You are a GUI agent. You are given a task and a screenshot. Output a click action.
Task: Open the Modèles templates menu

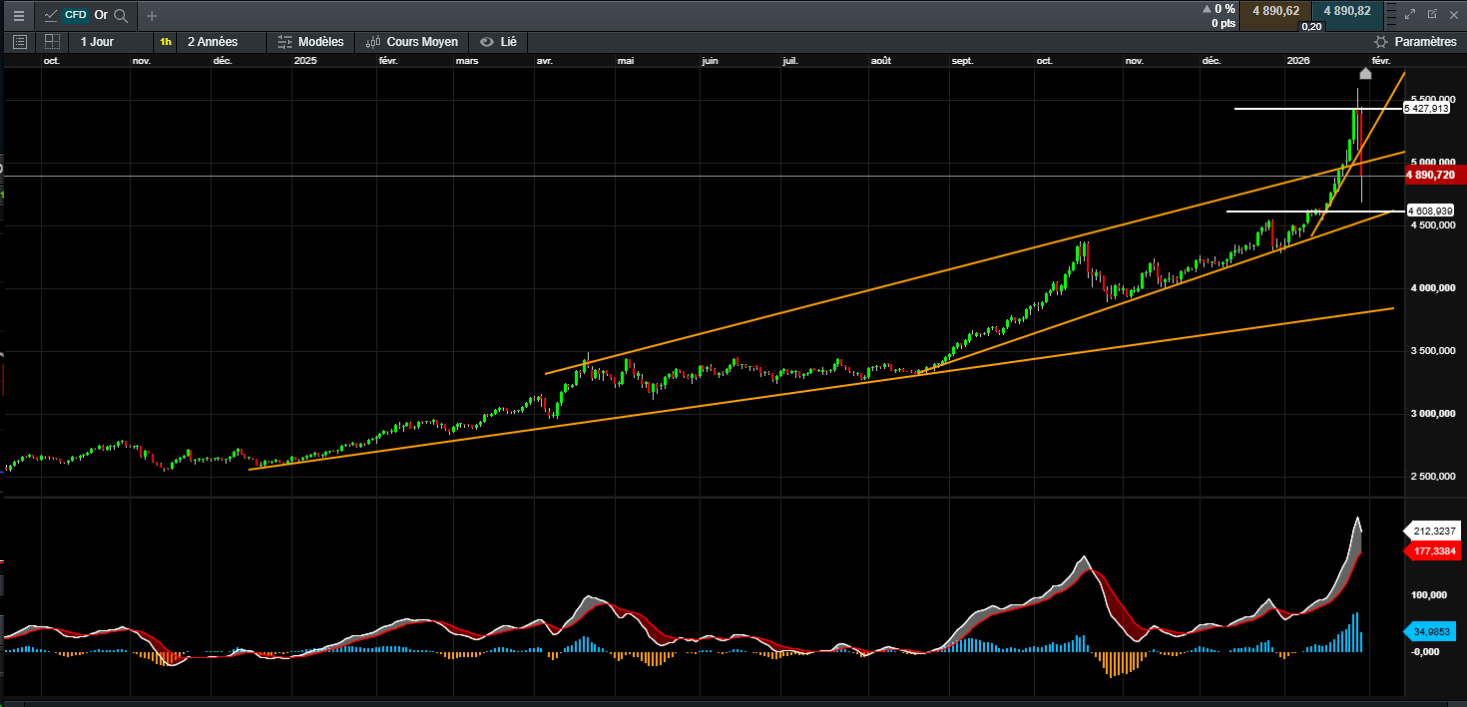(x=310, y=42)
